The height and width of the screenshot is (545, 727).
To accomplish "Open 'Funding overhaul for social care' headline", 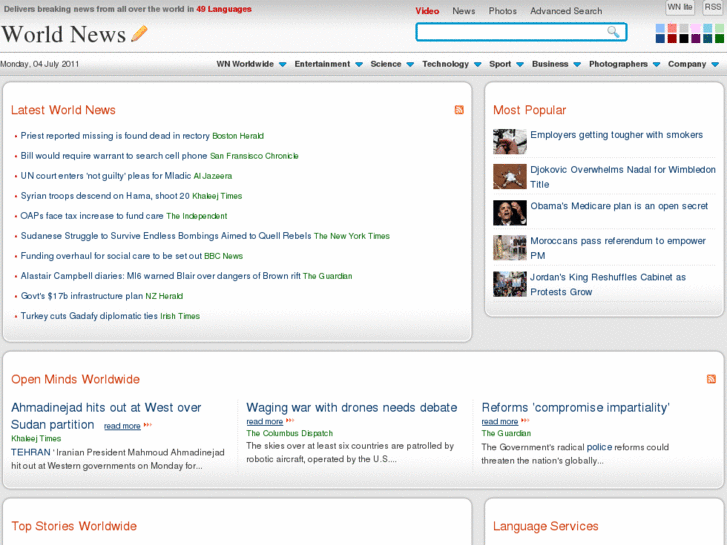I will 111,256.
